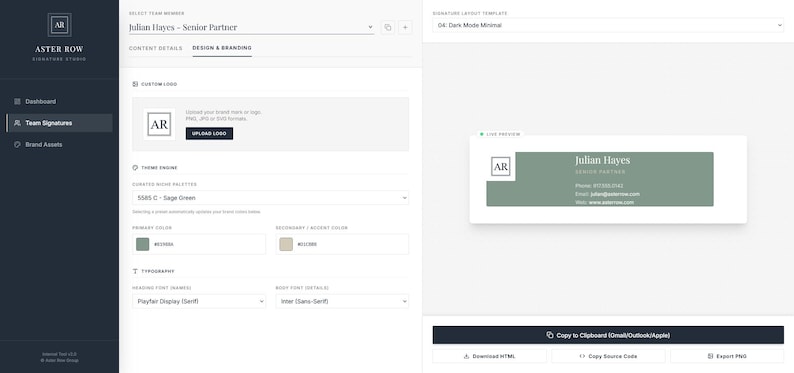The width and height of the screenshot is (794, 373).
Task: Click the Custom Logo section image icon
Action: click(x=135, y=84)
